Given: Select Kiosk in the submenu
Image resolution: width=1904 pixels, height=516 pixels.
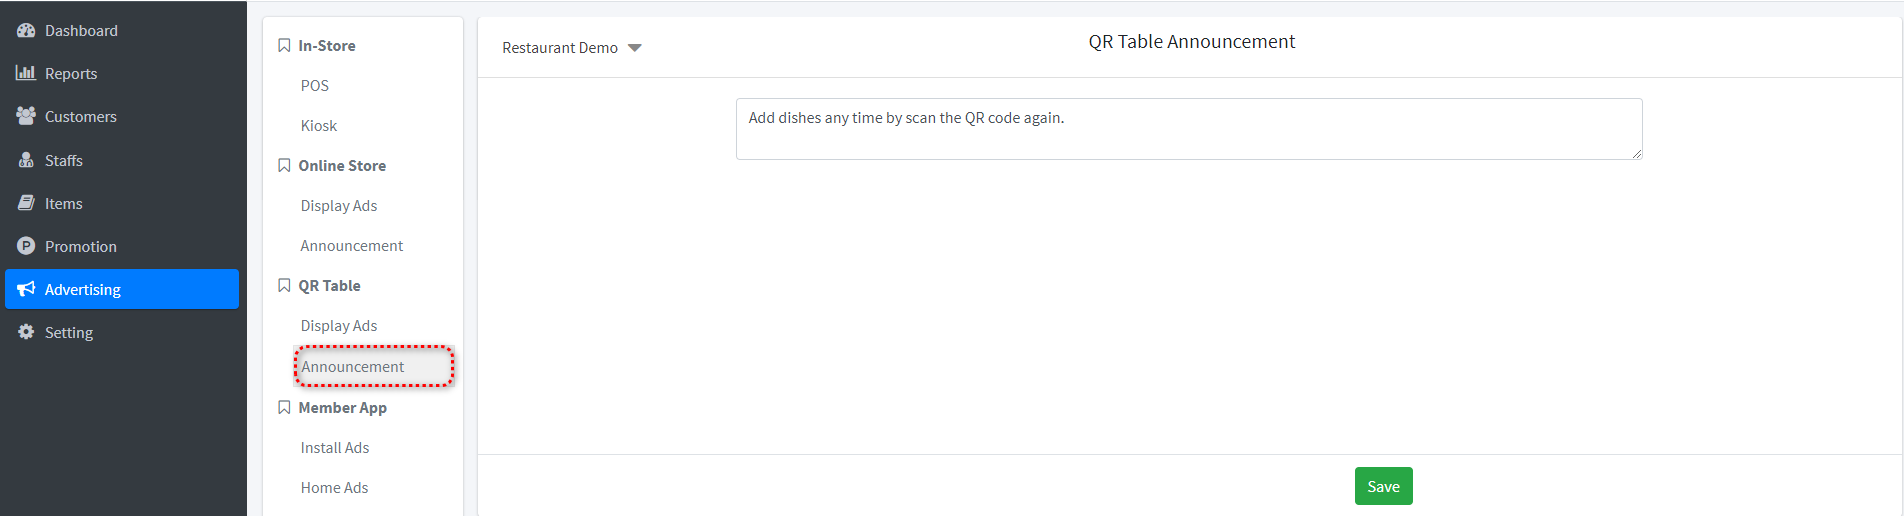Looking at the screenshot, I should 319,126.
